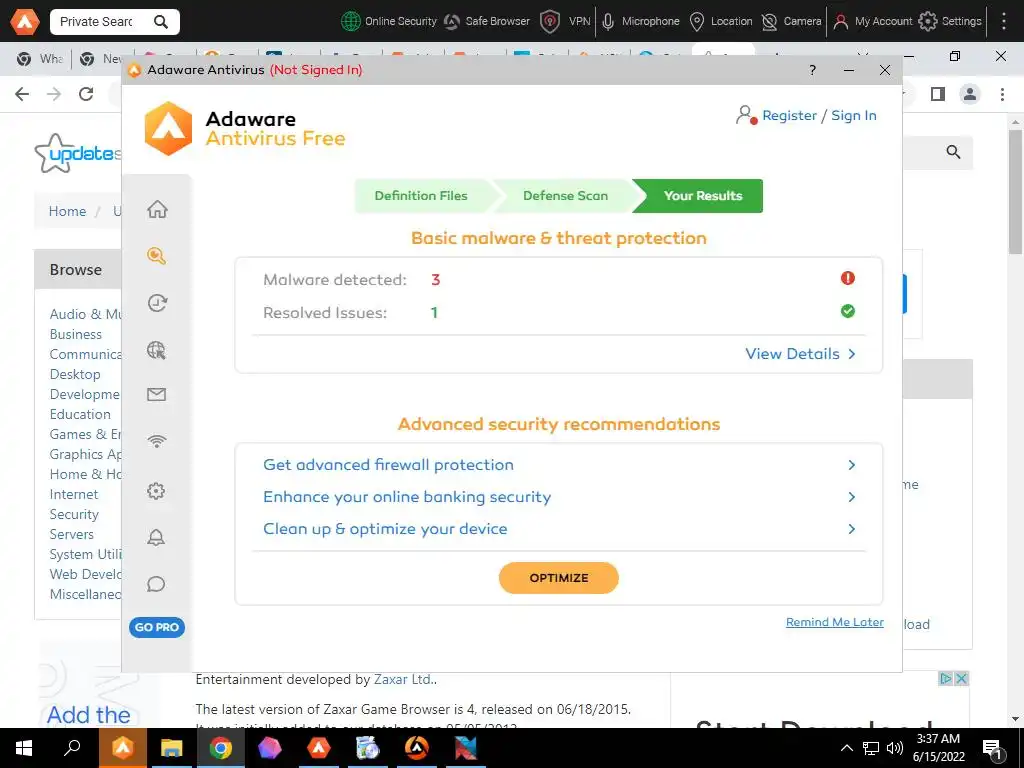Open the Email Protection envelope icon
The image size is (1024, 768).
157,394
